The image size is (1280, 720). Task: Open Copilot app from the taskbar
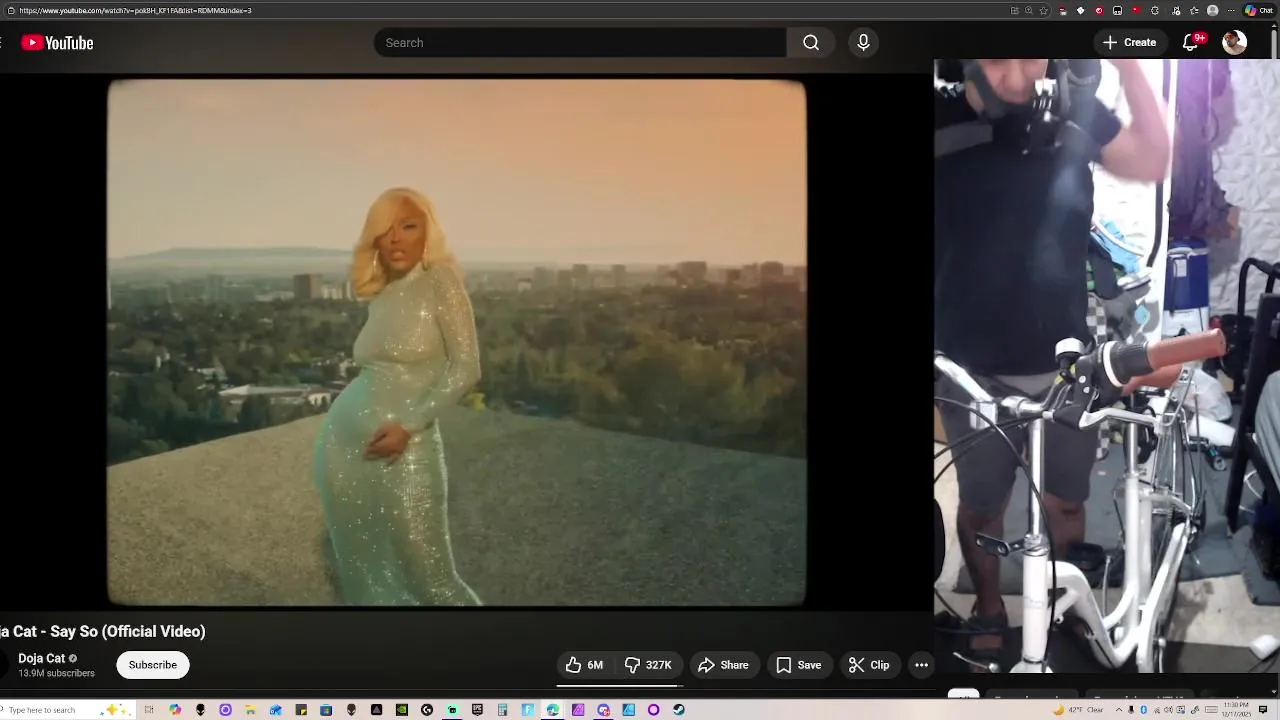(x=175, y=710)
